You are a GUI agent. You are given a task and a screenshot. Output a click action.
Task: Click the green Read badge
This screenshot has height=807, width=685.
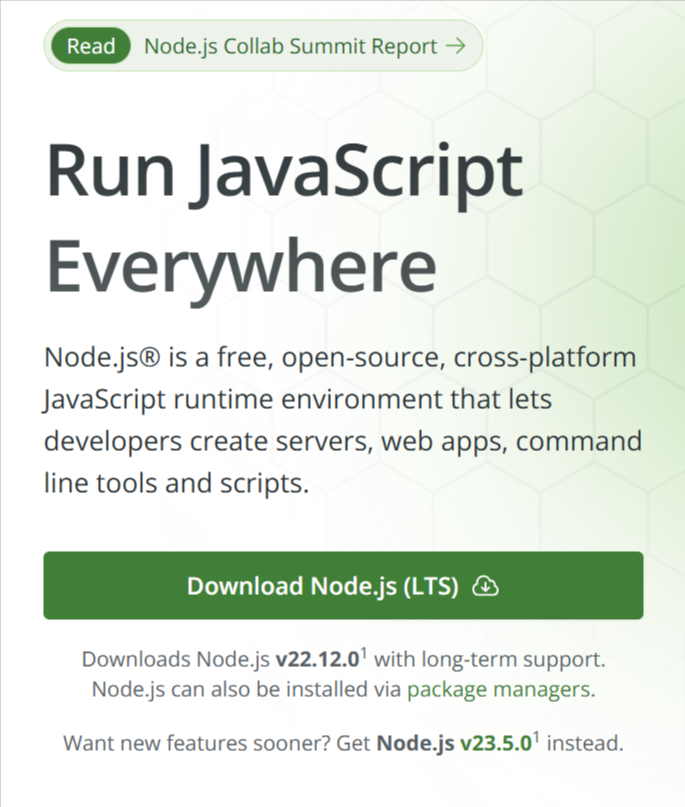[x=91, y=46]
